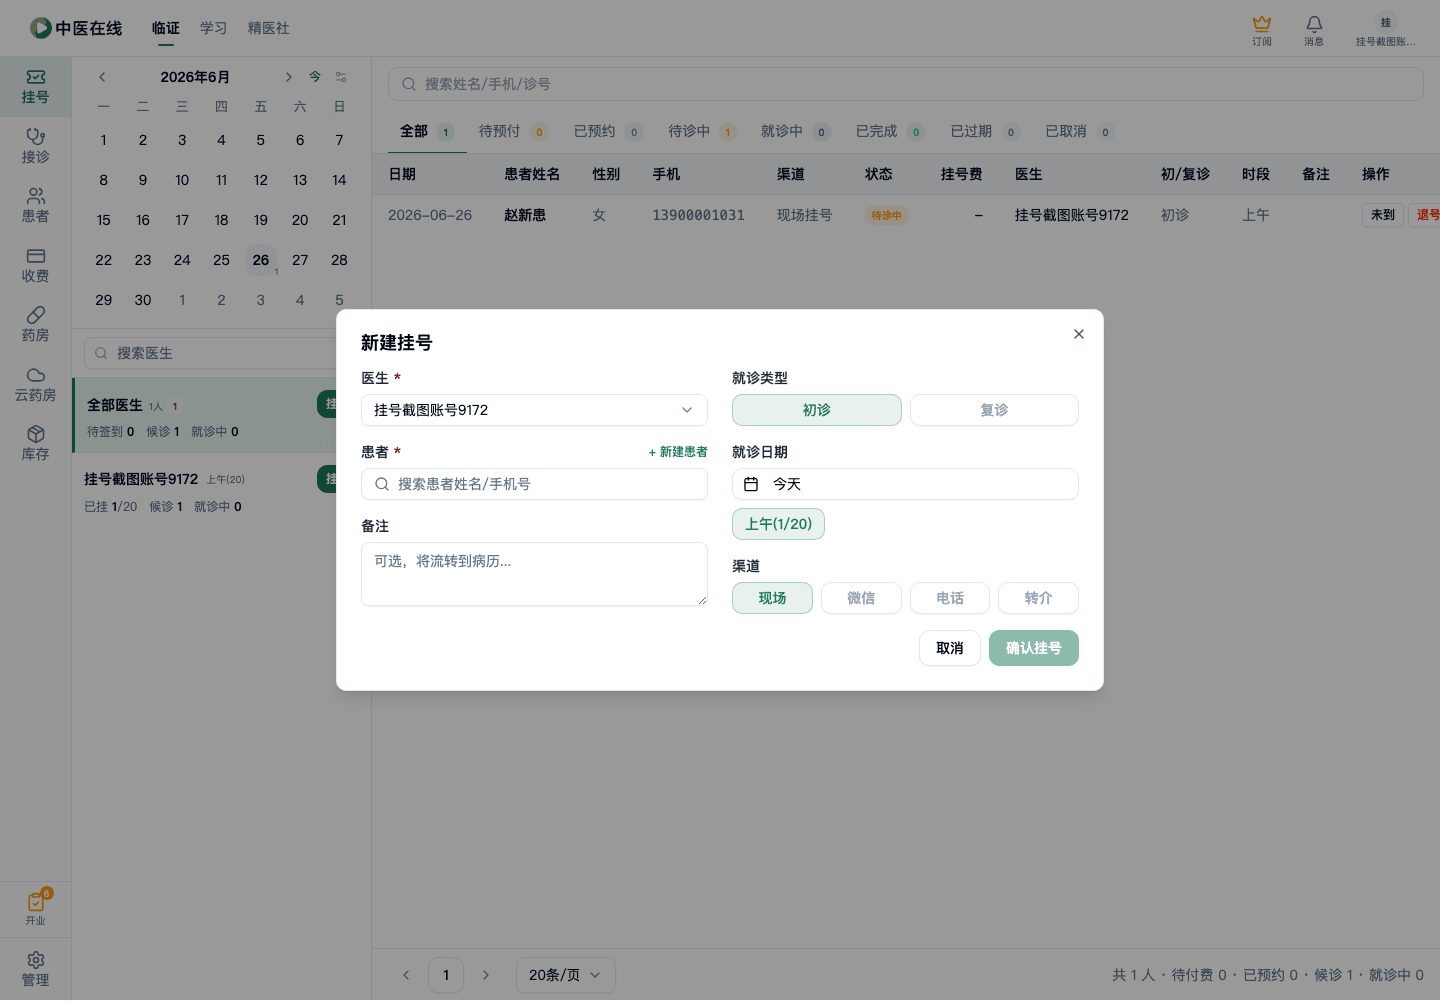Image resolution: width=1440 pixels, height=1001 pixels.
Task: Switch to the 待预付 tab
Action: click(512, 132)
